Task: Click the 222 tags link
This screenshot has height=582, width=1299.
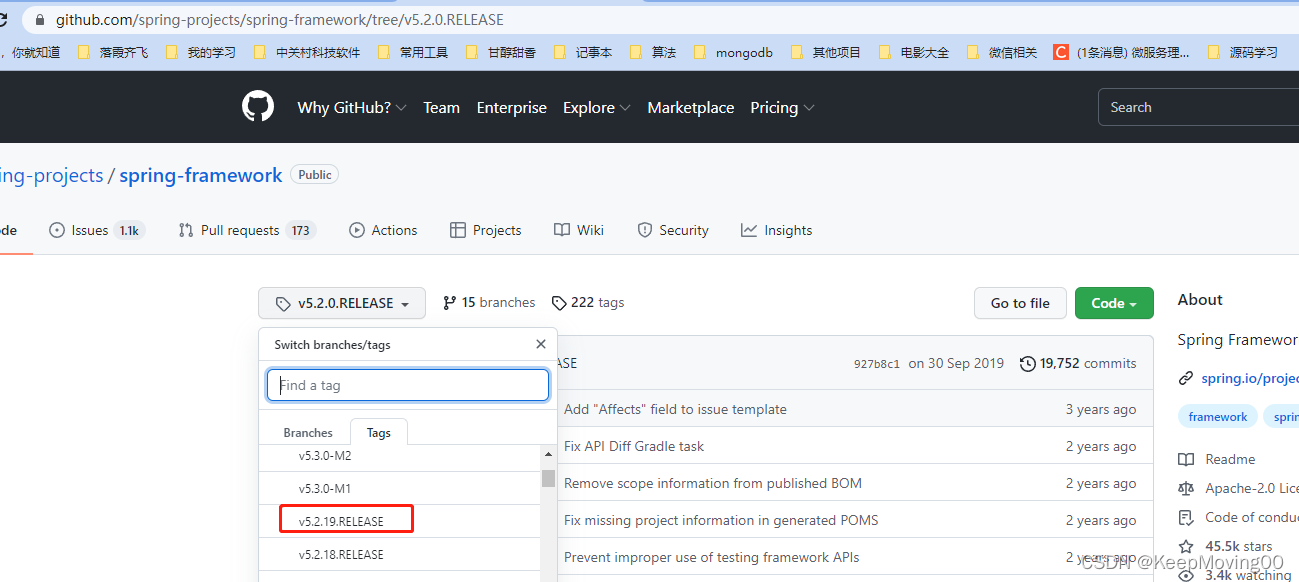Action: (588, 302)
